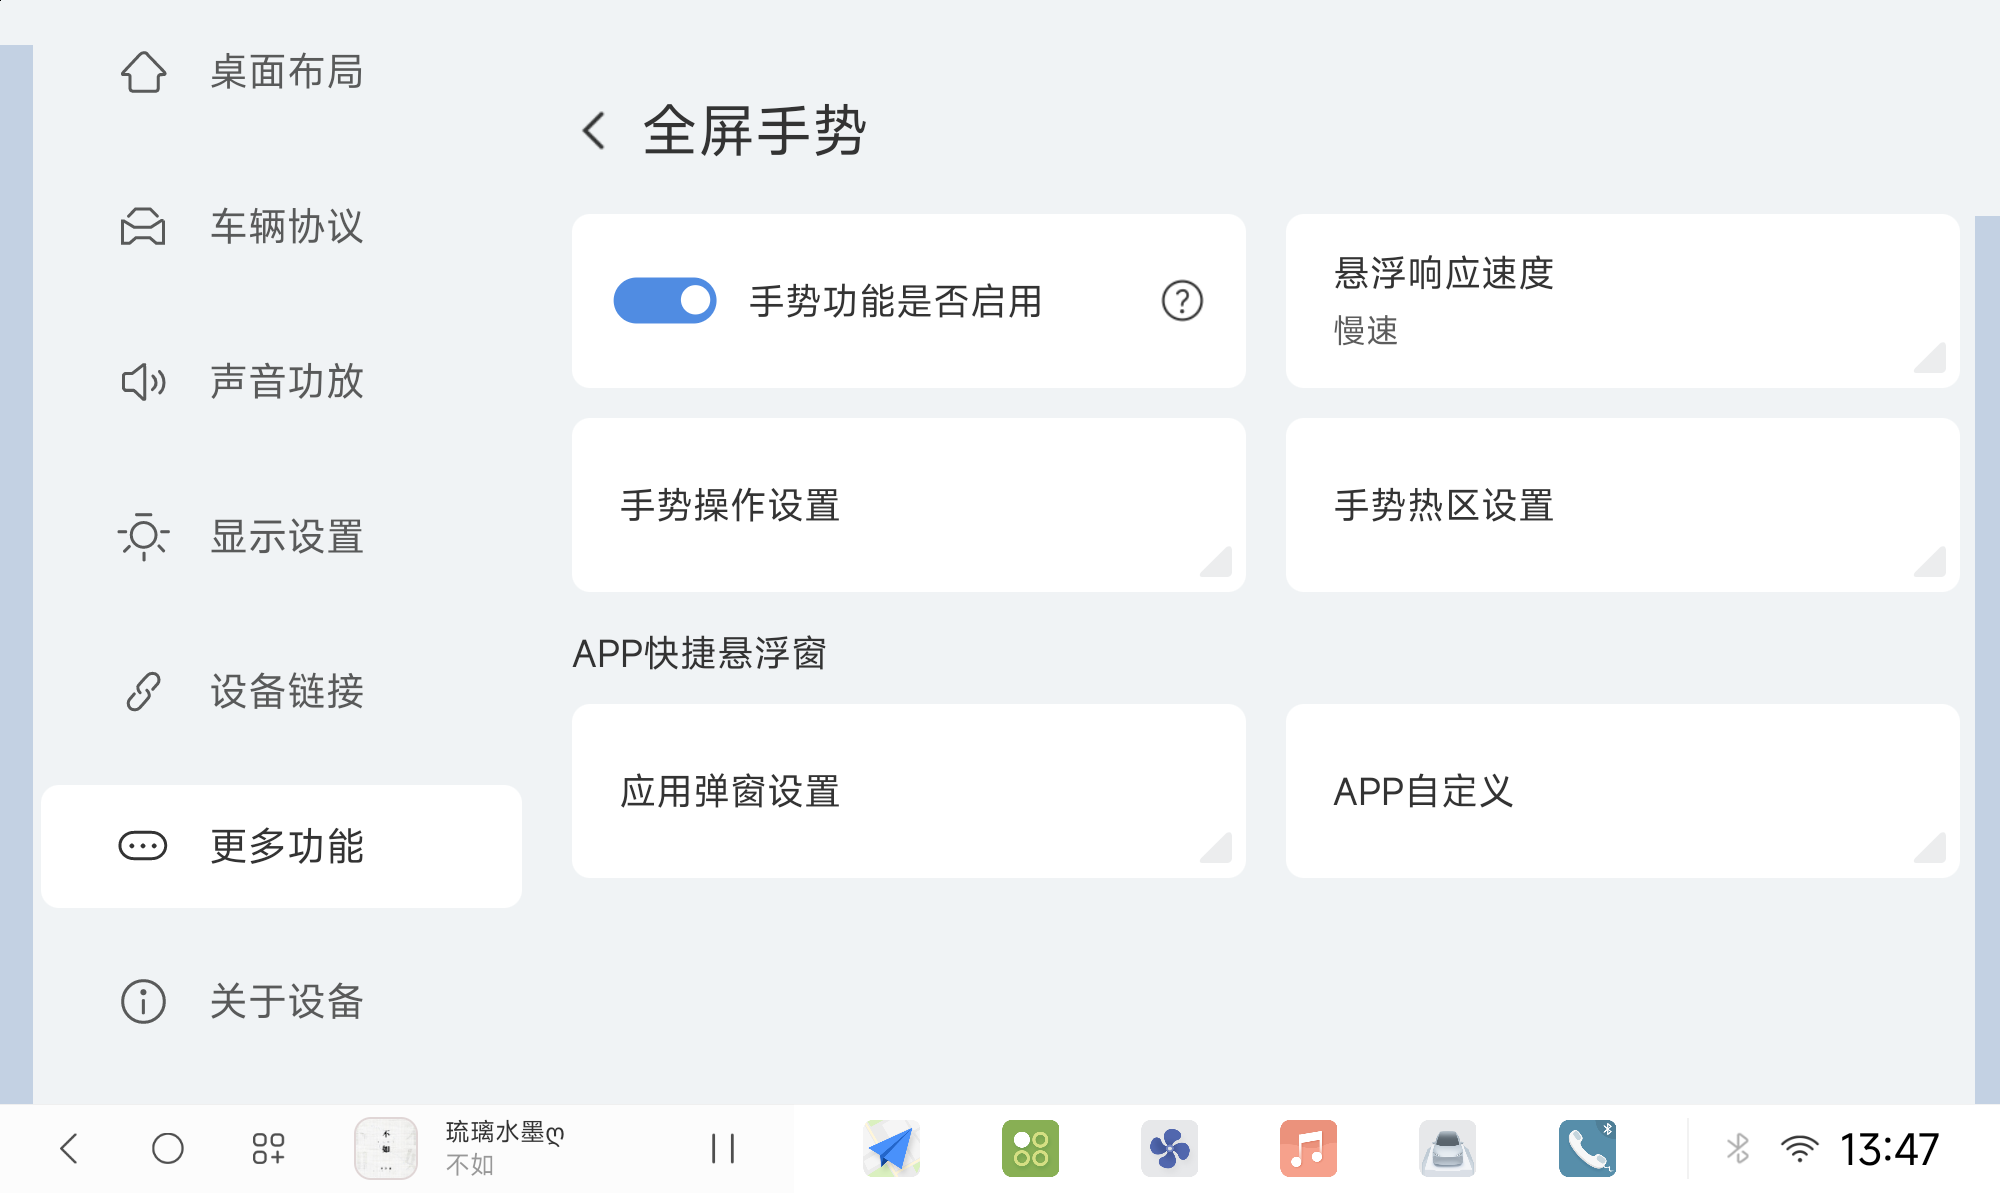Open the 应用弹窗设置 settings

point(906,790)
